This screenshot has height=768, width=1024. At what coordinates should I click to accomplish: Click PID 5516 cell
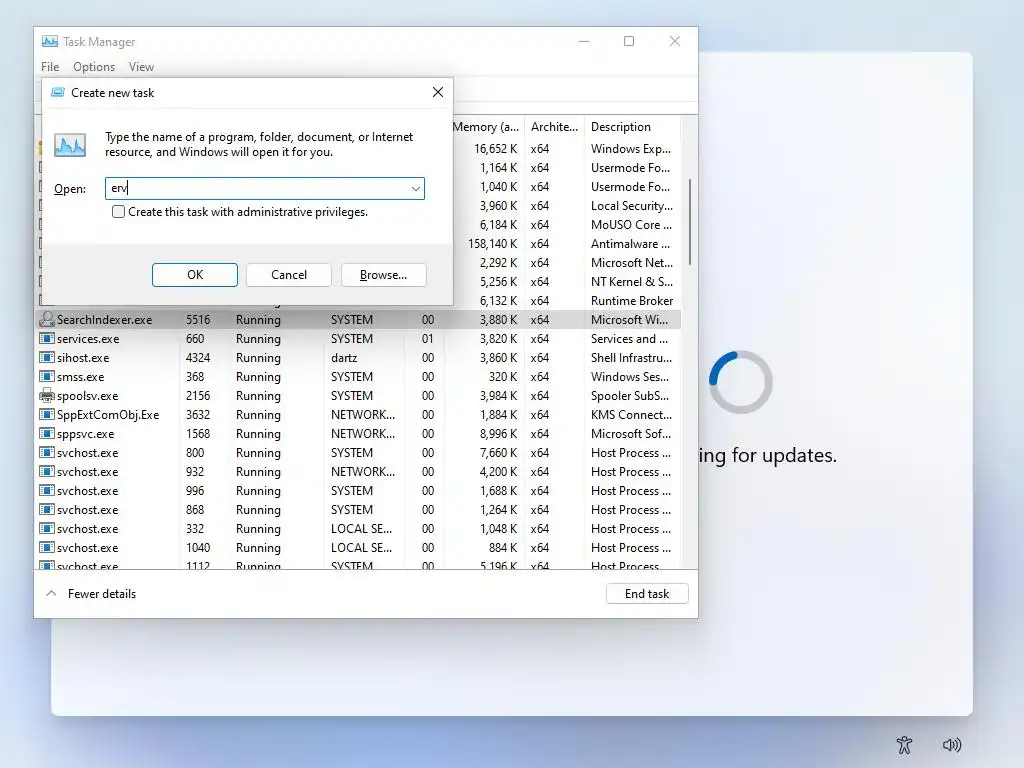point(198,319)
